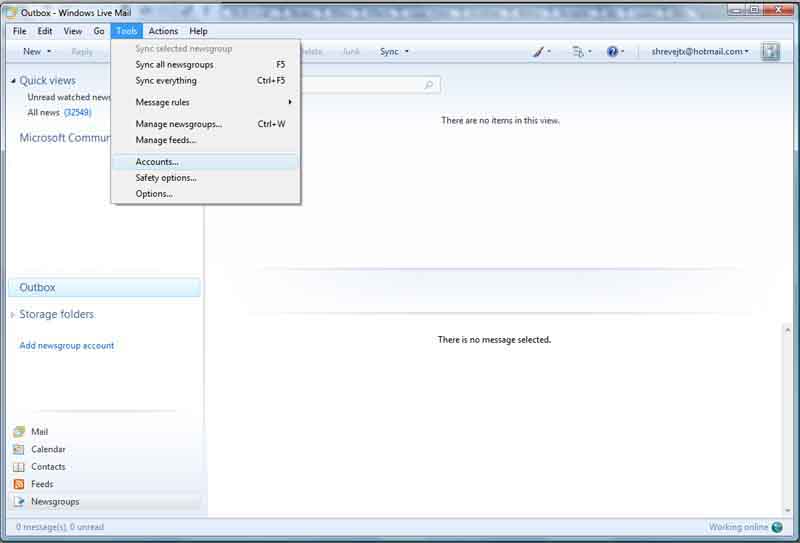Open the paintbrush icon dropdown arrow
This screenshot has height=543, width=800.
tap(549, 52)
